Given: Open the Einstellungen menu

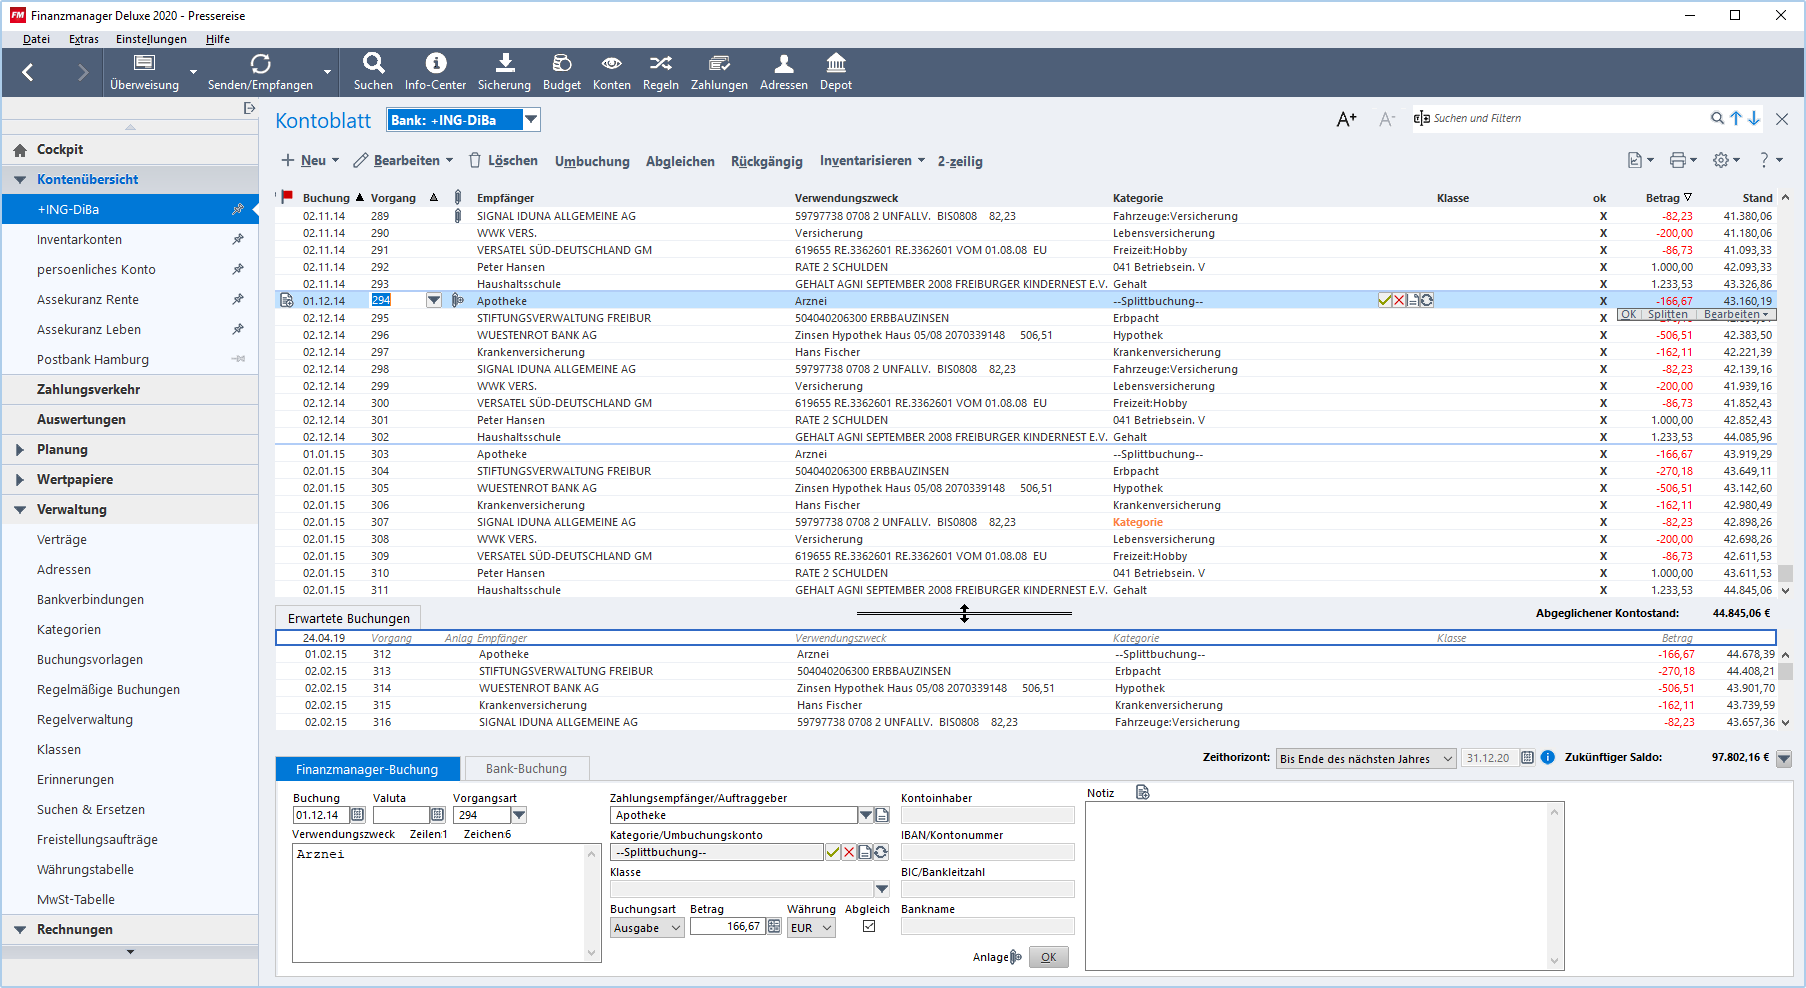Looking at the screenshot, I should coord(151,39).
